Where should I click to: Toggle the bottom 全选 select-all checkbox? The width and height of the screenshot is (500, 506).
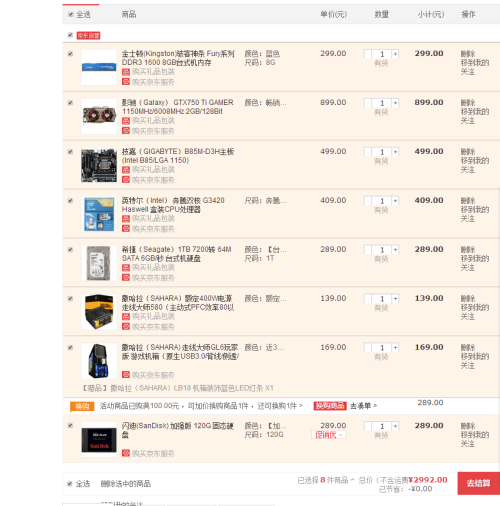(70, 484)
